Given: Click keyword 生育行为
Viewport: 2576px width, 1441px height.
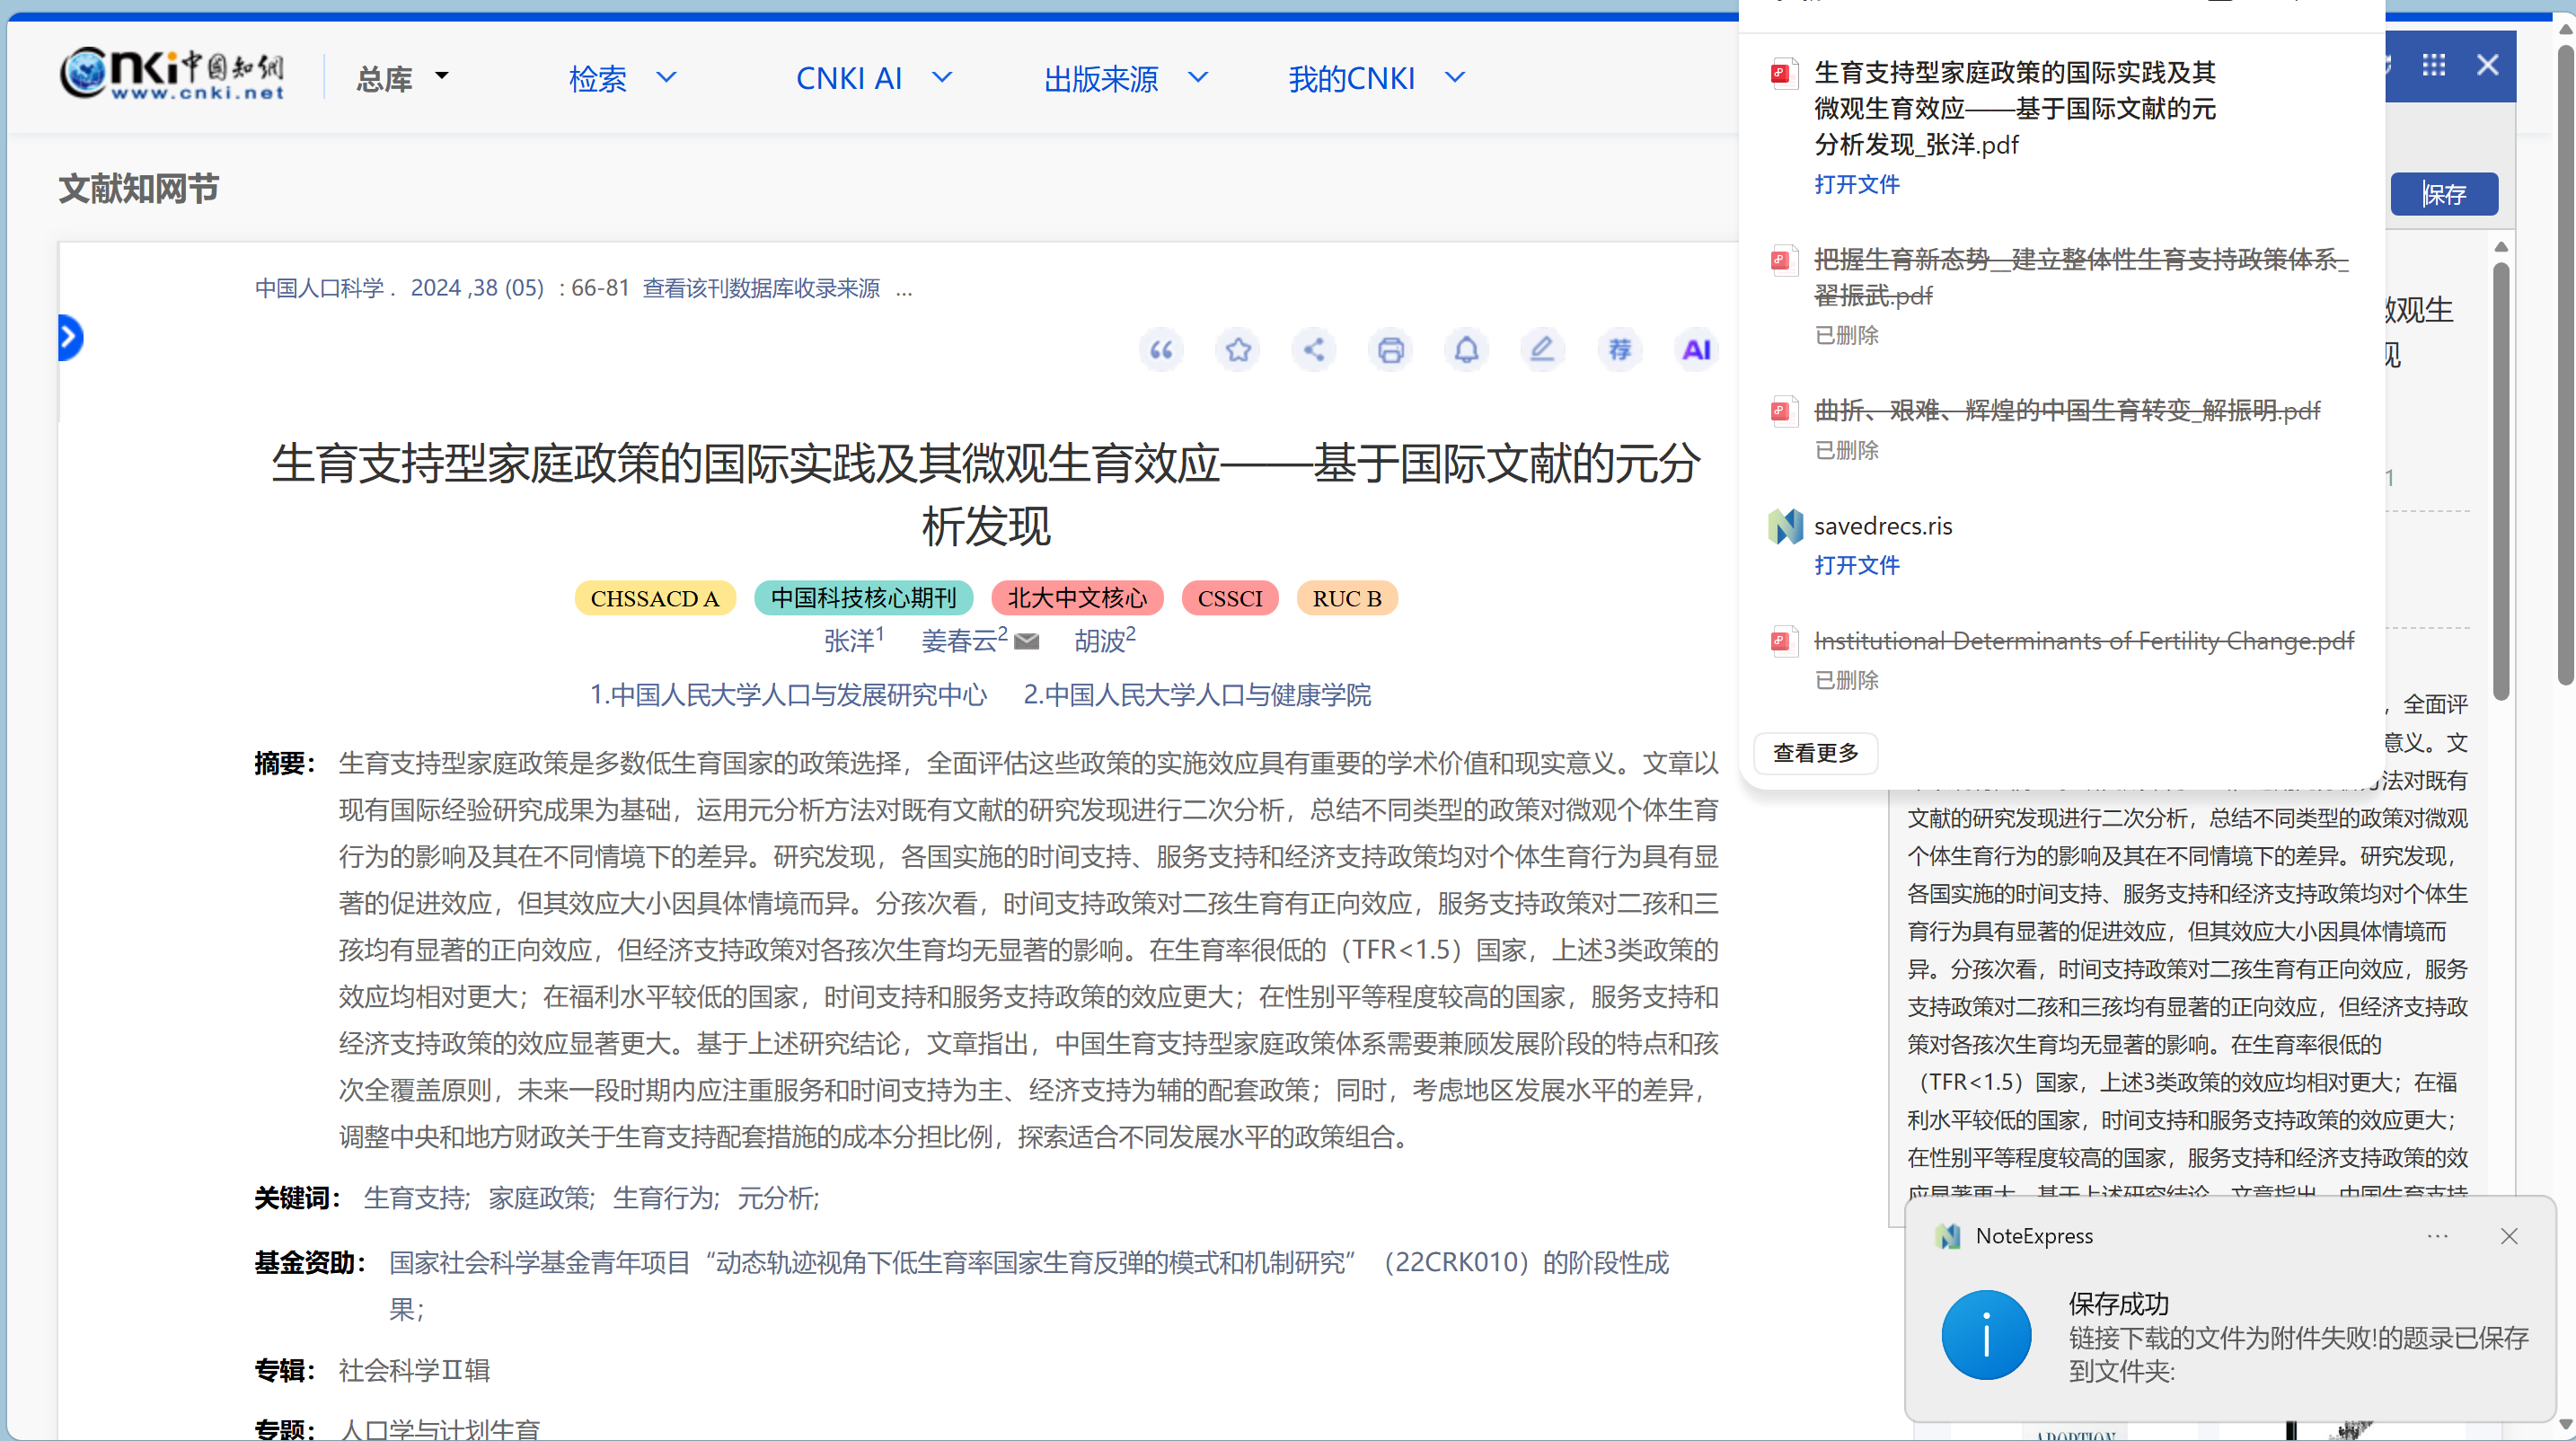Looking at the screenshot, I should (664, 1198).
